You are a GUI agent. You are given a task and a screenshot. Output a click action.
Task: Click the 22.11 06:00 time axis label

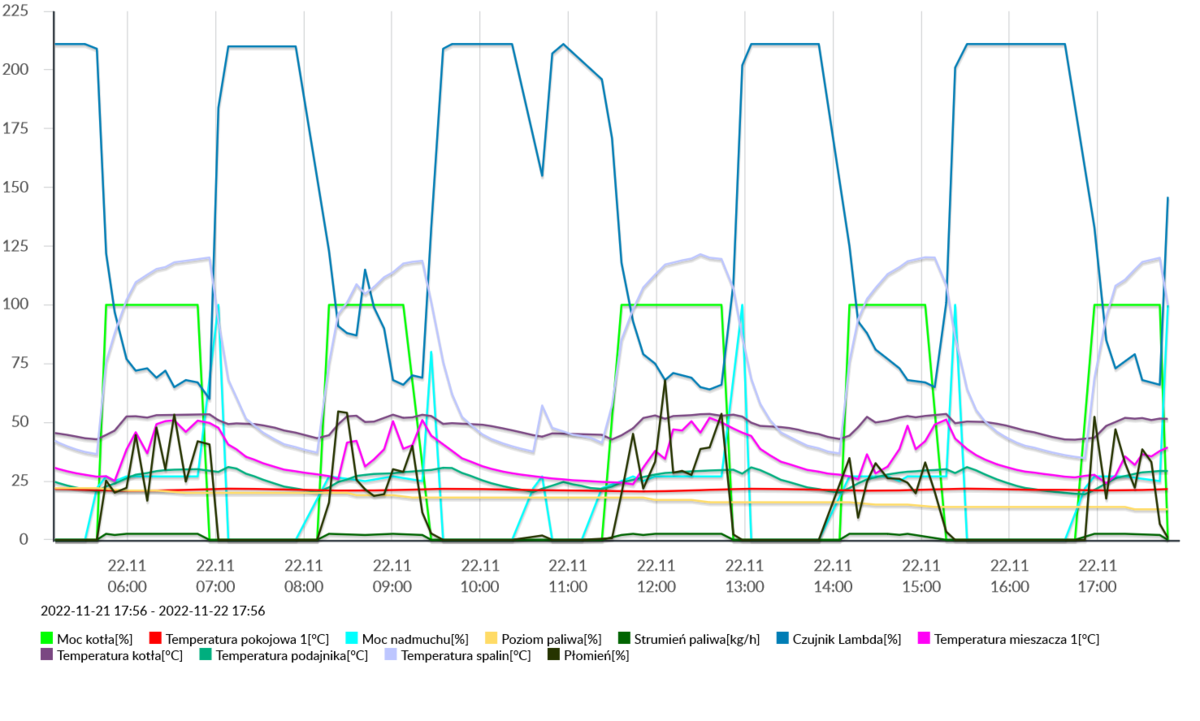(127, 576)
